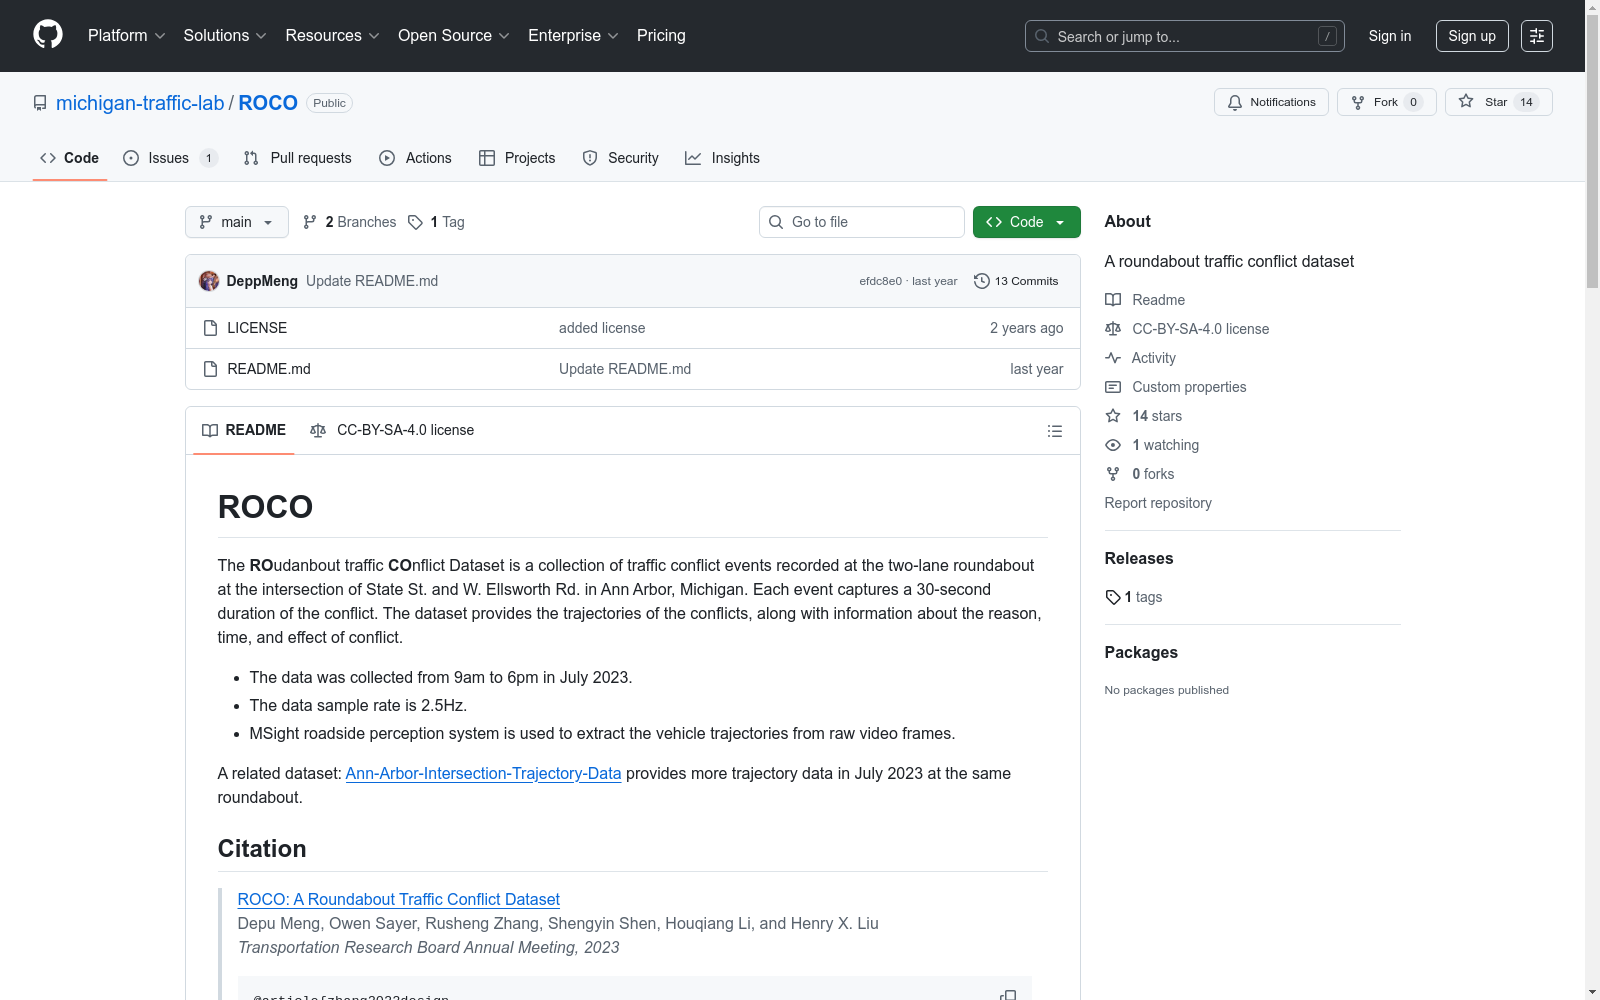Screen dimensions: 1600x1000
Task: Open DeppMeng's avatar profile
Action: [209, 281]
